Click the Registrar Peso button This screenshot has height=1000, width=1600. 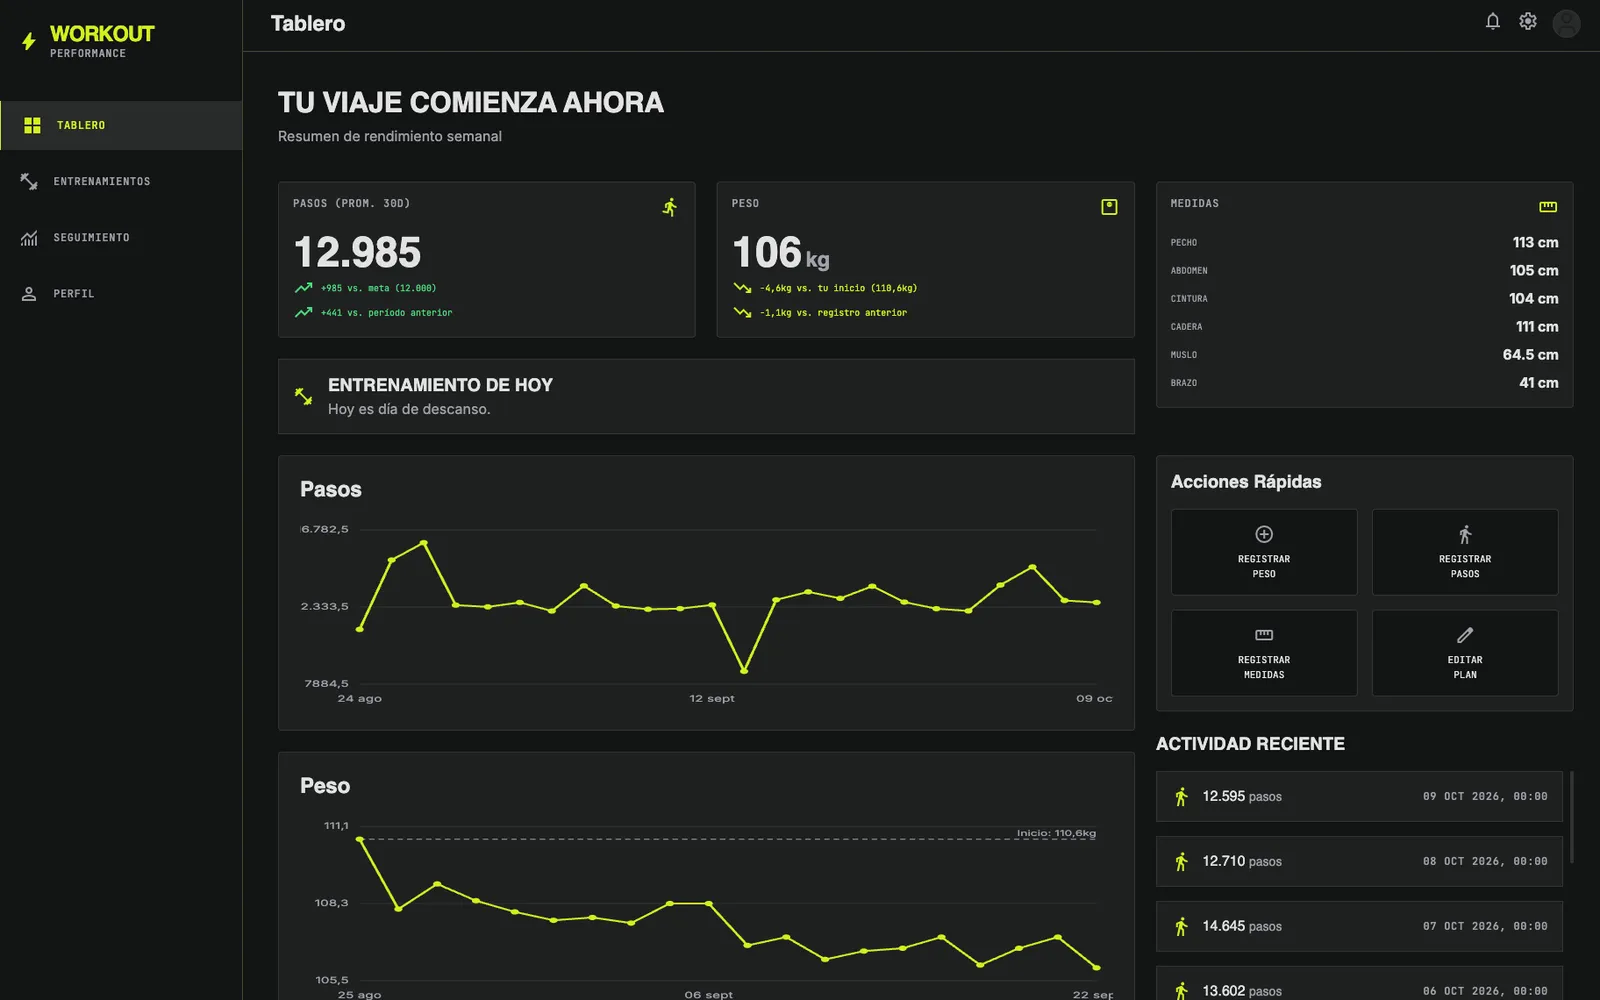pyautogui.click(x=1264, y=552)
